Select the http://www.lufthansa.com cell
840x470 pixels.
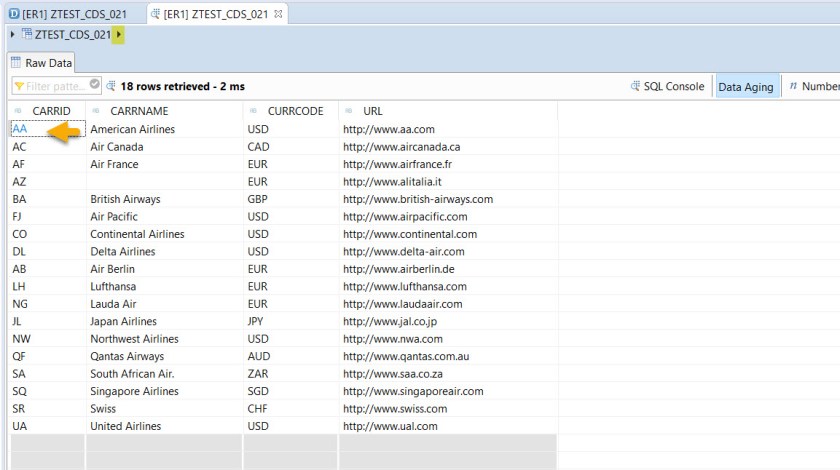point(448,286)
